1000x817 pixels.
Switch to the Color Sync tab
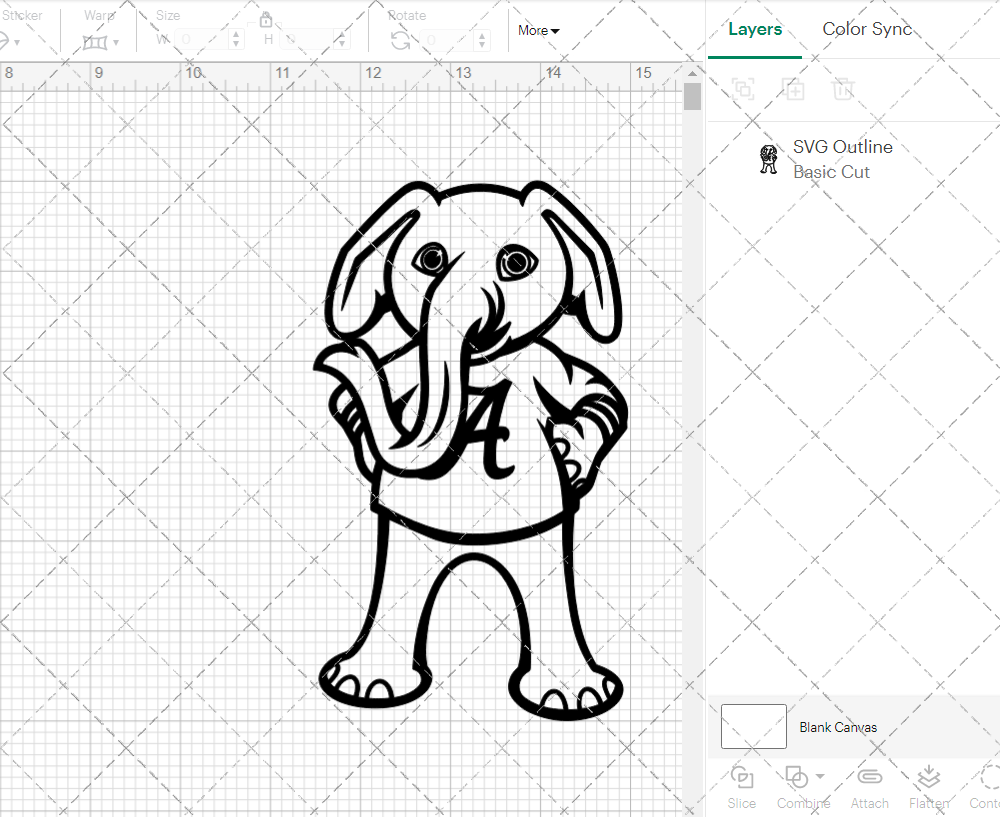coord(867,29)
